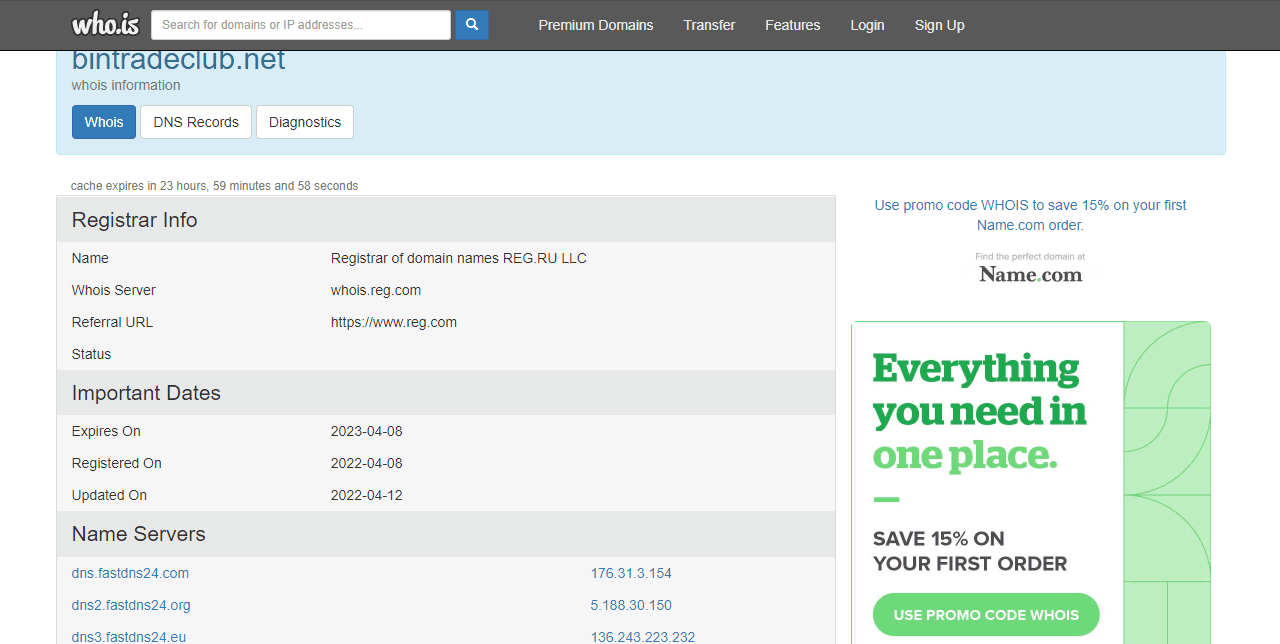Screen dimensions: 1280x644
Task: Click the Login link
Action: [x=867, y=25]
